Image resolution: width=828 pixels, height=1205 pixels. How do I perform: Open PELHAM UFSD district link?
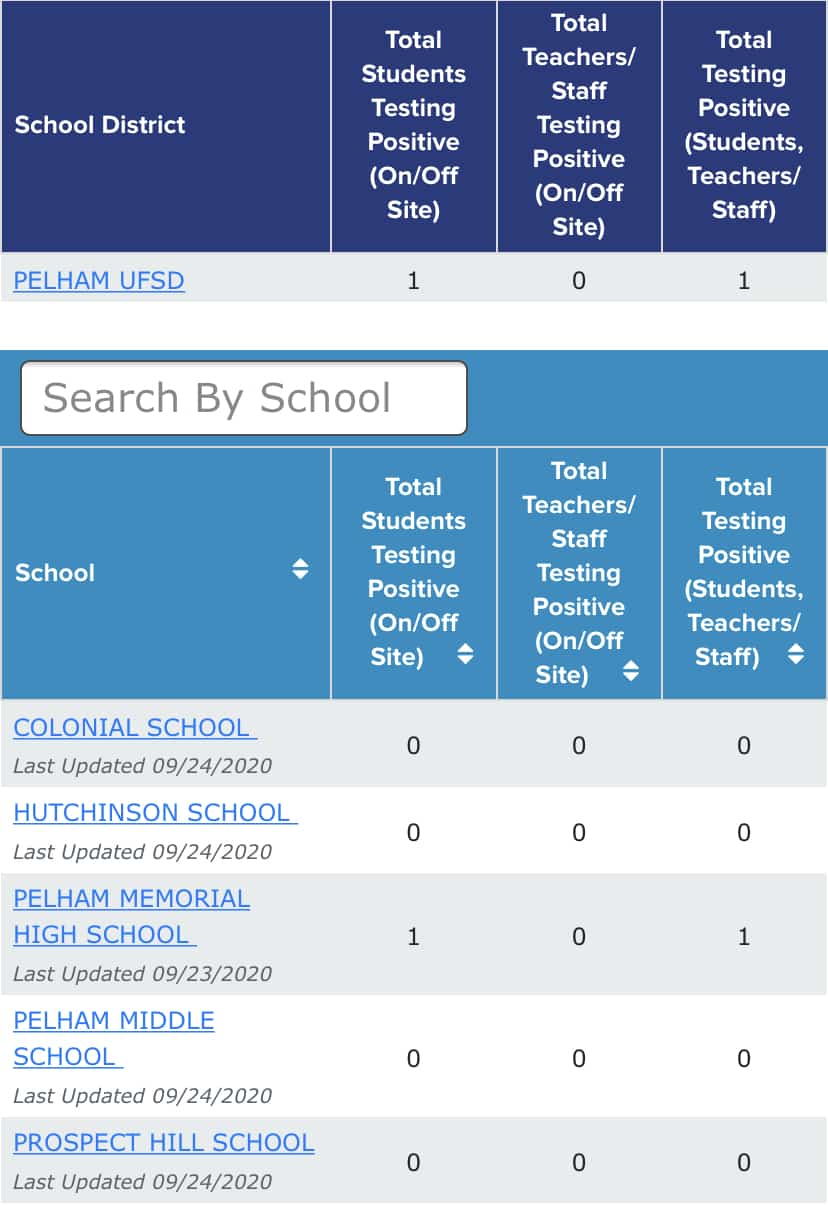coord(99,281)
